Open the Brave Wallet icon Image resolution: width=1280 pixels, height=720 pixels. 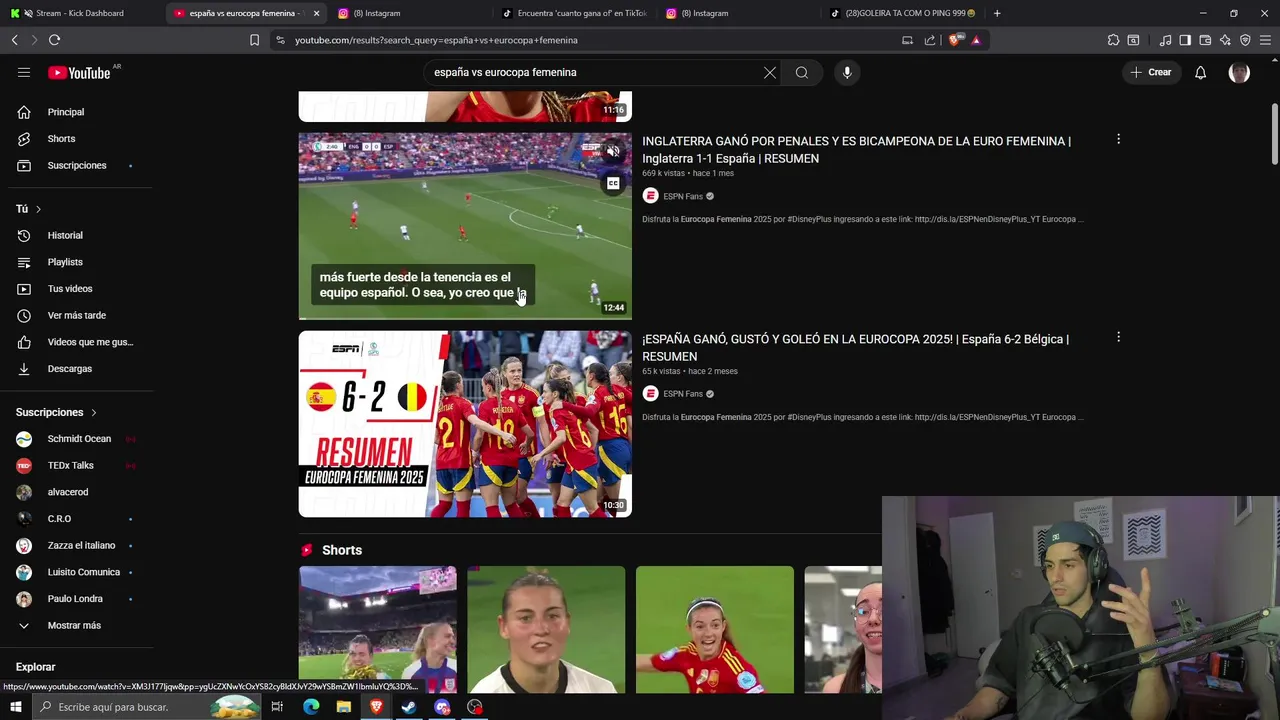point(1205,40)
